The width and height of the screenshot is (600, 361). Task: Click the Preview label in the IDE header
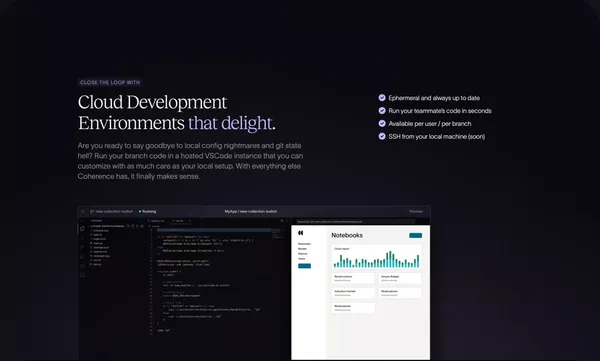click(416, 211)
